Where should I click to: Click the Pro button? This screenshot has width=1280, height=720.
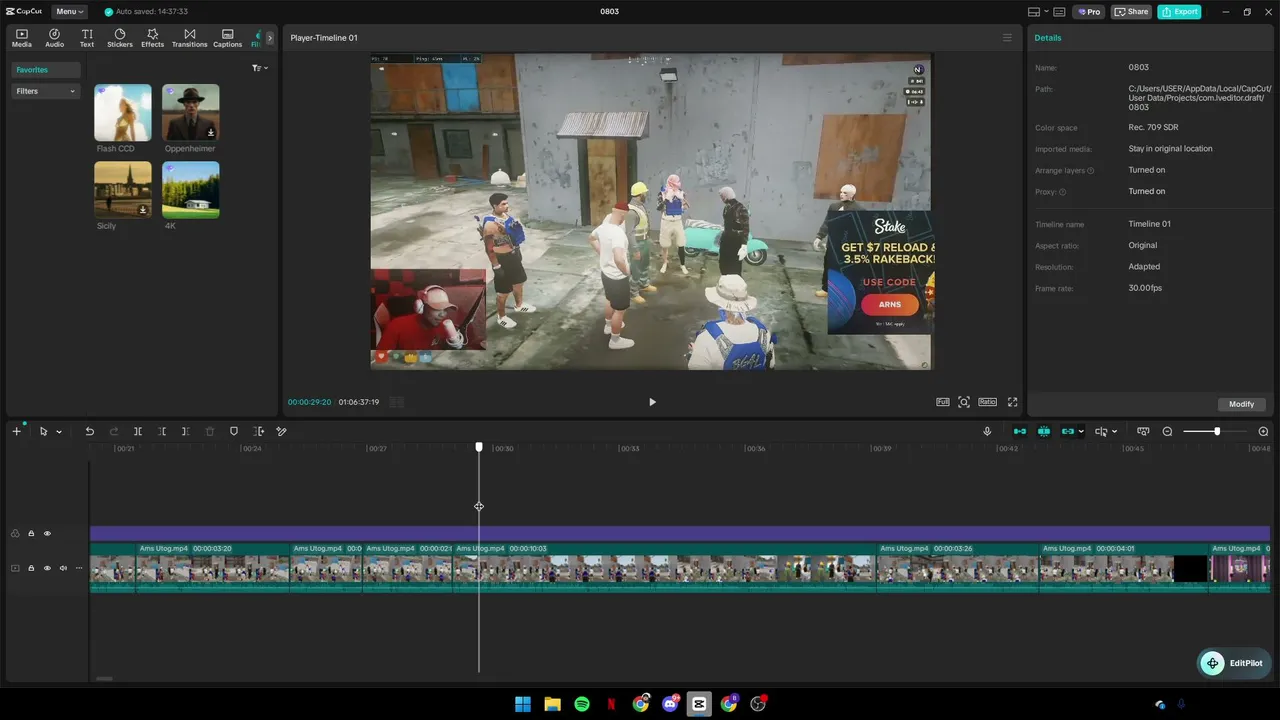(x=1088, y=12)
